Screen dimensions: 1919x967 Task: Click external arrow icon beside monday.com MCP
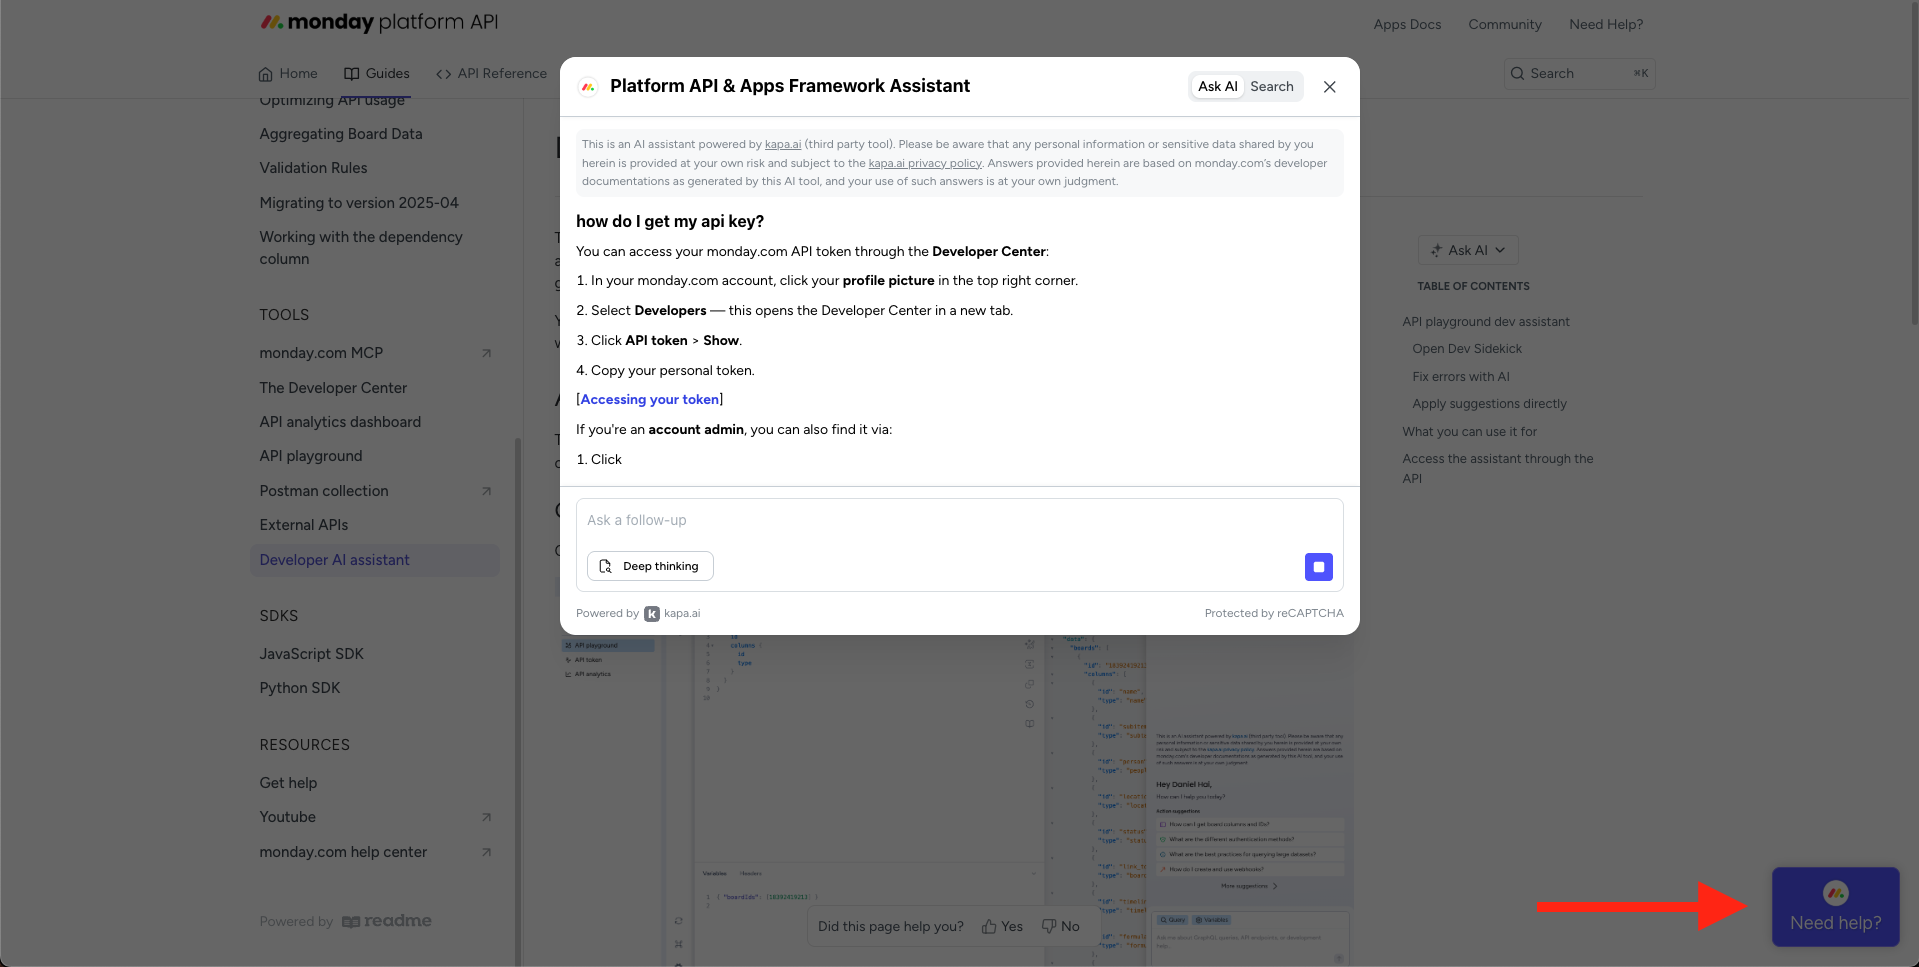coord(487,353)
